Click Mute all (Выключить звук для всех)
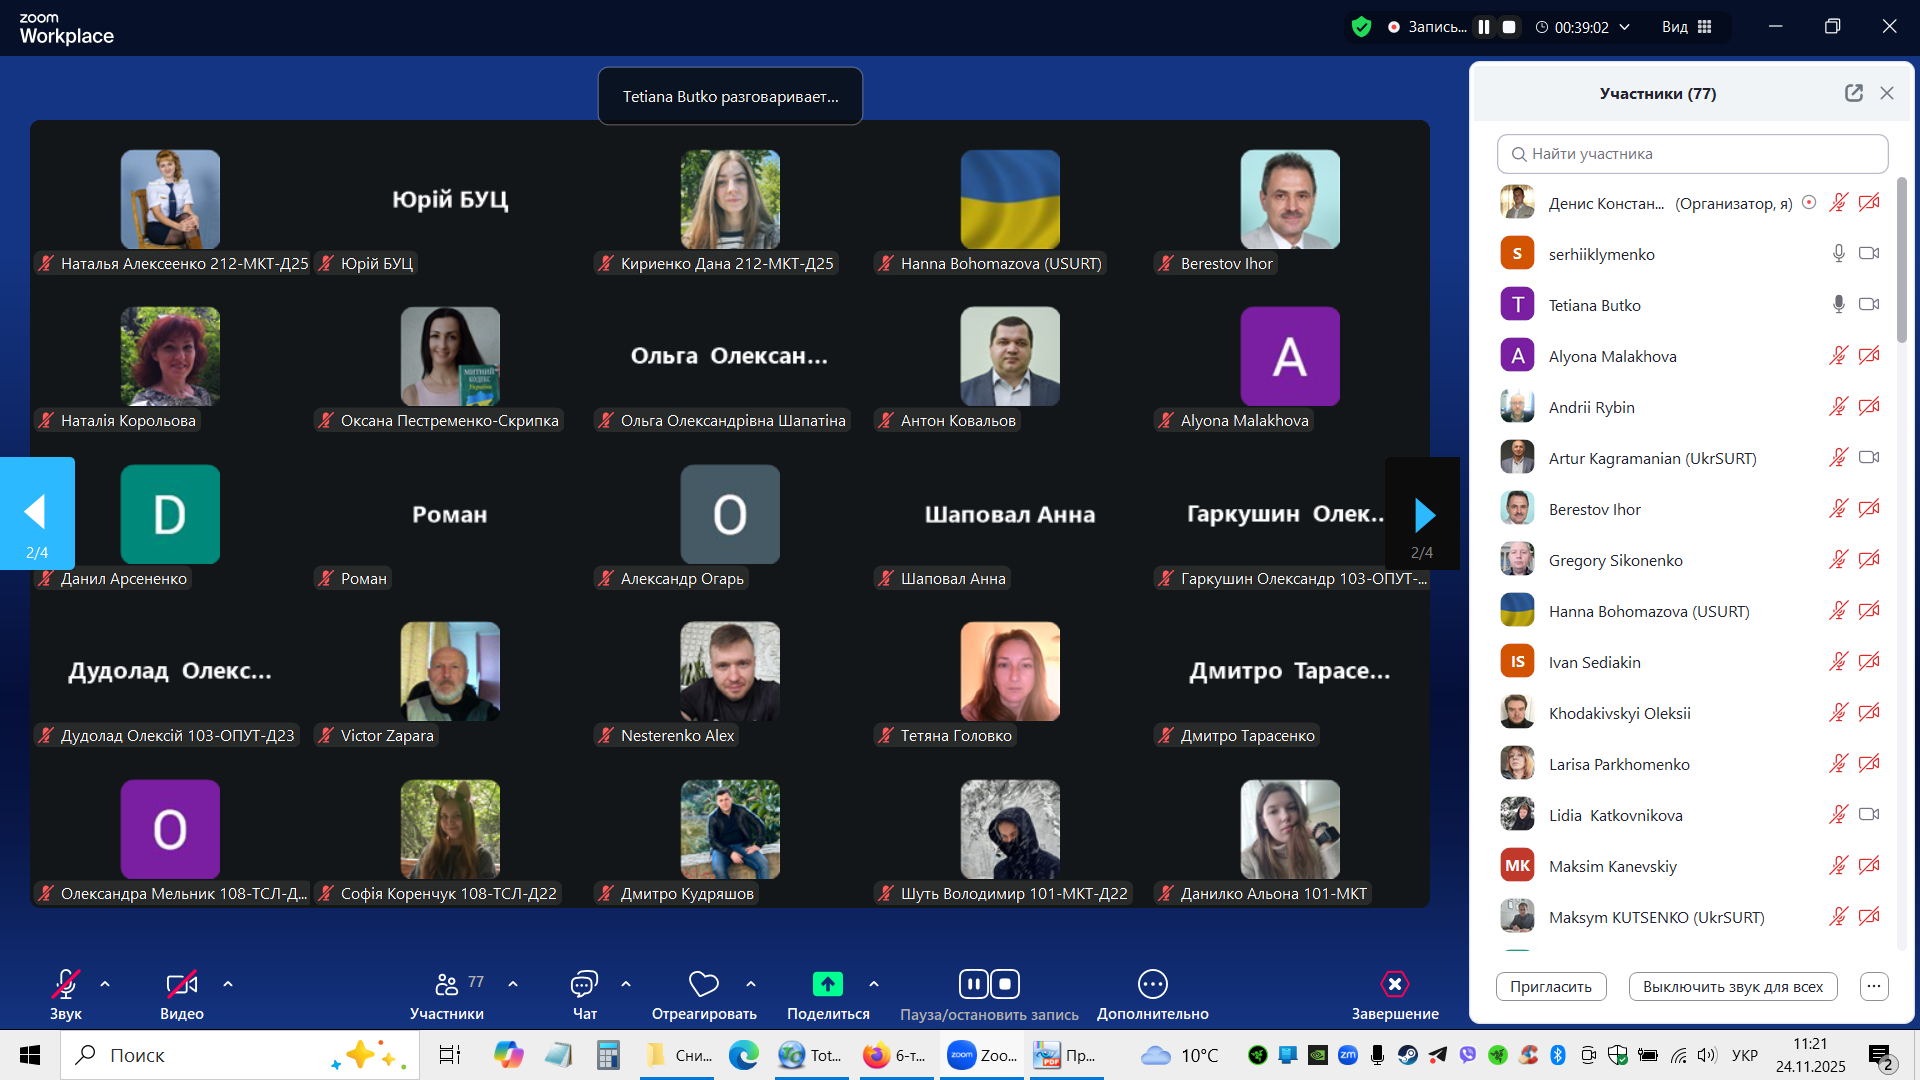Screen dimensions: 1920x1080 coord(1732,987)
